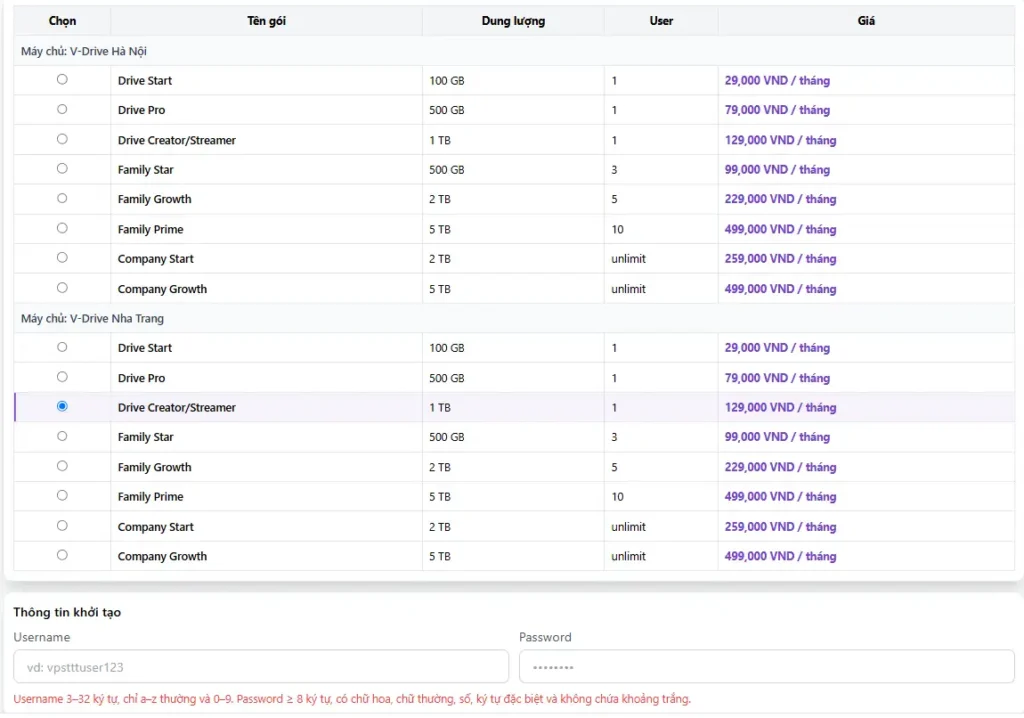Screen dimensions: 1024x718
Task: Select Hà Nội Drive Creator/Streamer radio button
Action: tap(62, 139)
